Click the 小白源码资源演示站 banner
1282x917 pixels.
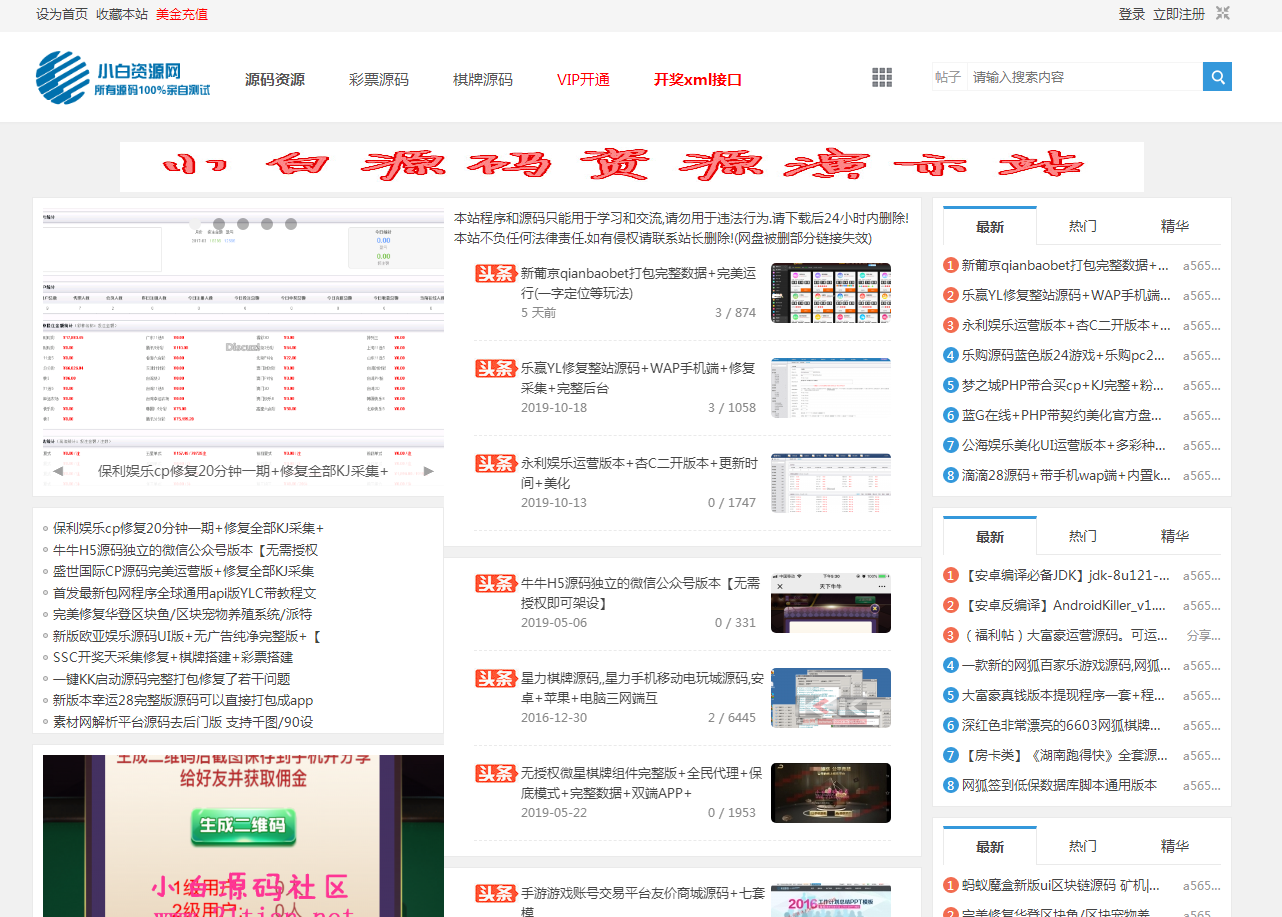[631, 166]
